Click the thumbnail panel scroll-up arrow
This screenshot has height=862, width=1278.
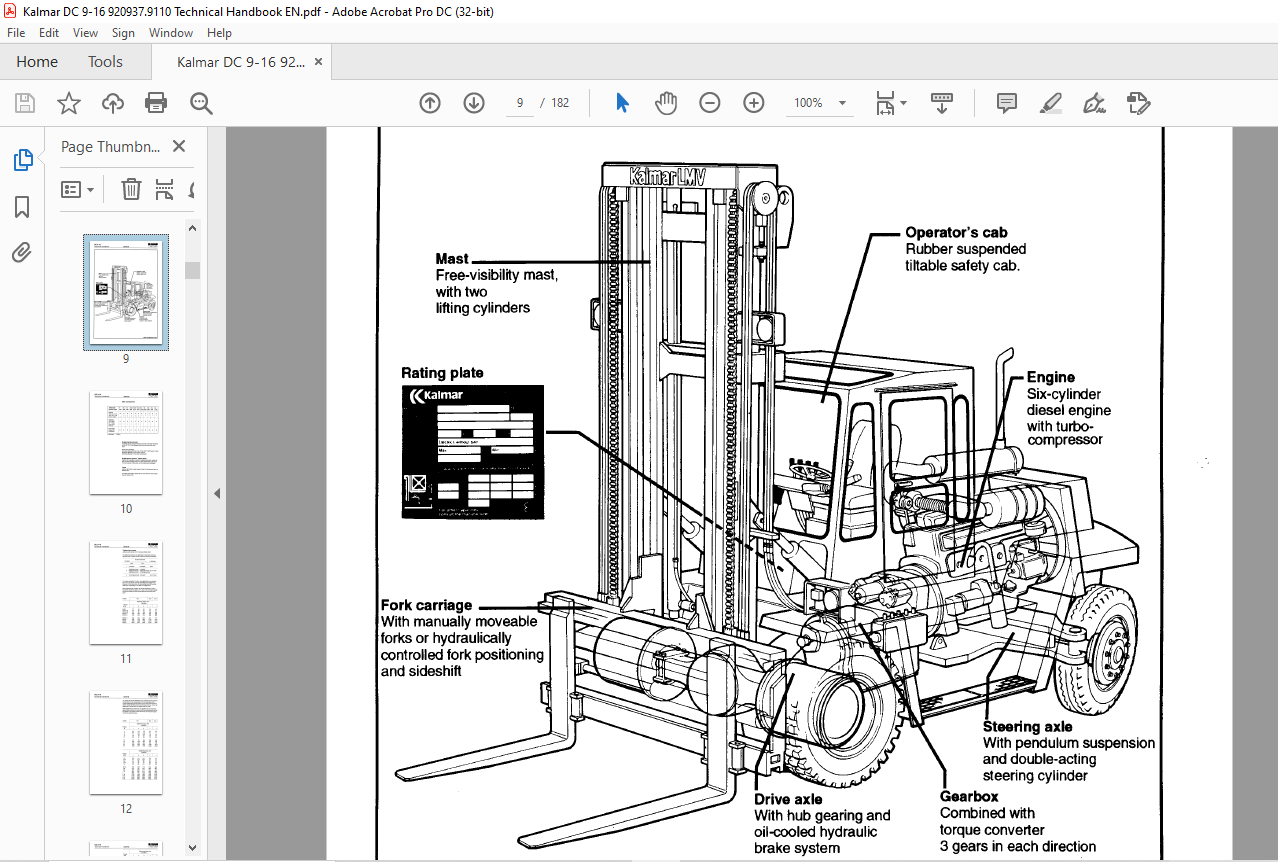click(x=193, y=228)
